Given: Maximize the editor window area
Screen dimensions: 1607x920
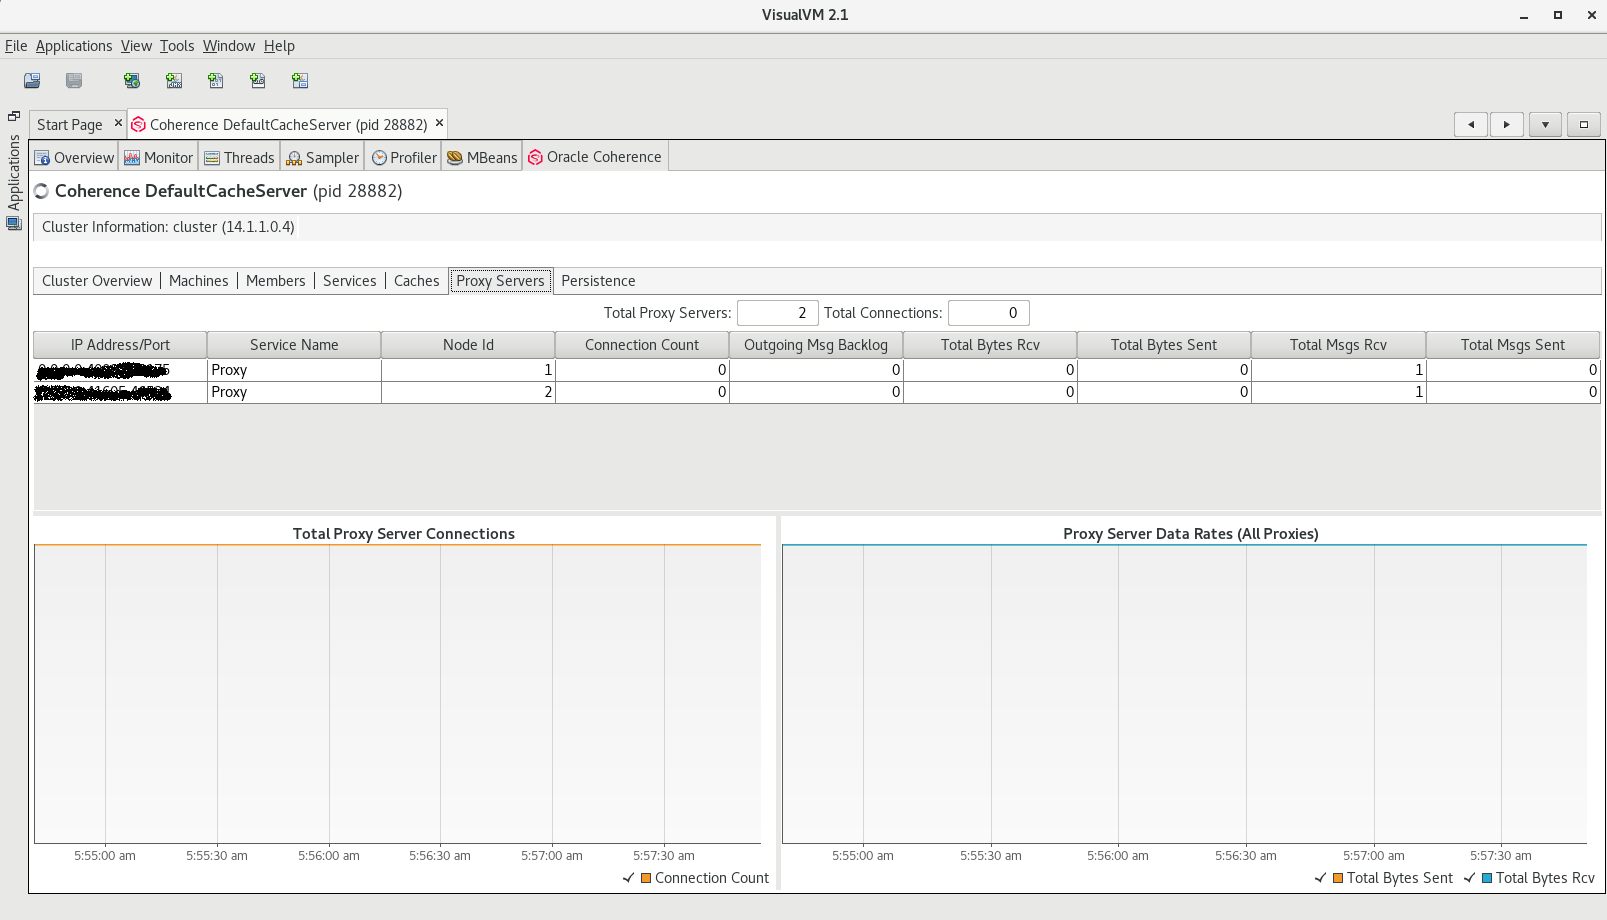Looking at the screenshot, I should [x=1583, y=124].
